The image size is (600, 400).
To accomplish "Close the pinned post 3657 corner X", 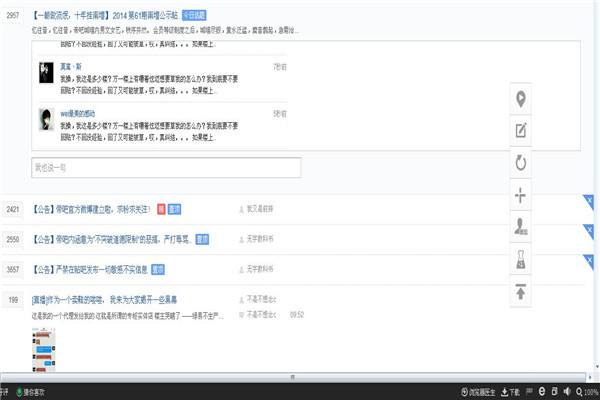I will click(590, 260).
